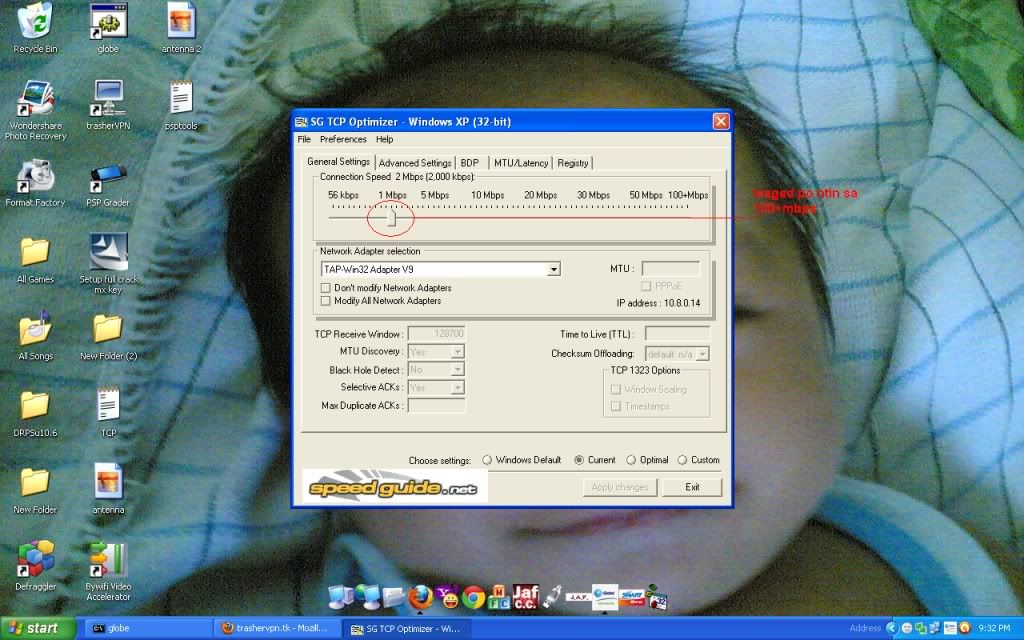The image size is (1024, 640).
Task: Select the DRPSu10.6 folder
Action: click(x=35, y=413)
